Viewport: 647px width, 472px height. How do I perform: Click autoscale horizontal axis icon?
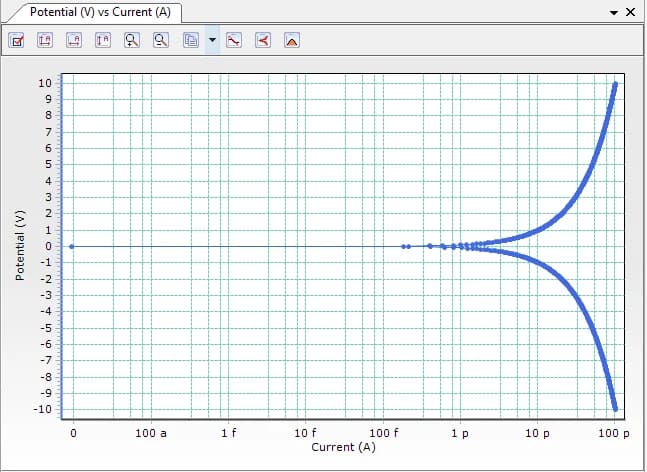point(74,40)
